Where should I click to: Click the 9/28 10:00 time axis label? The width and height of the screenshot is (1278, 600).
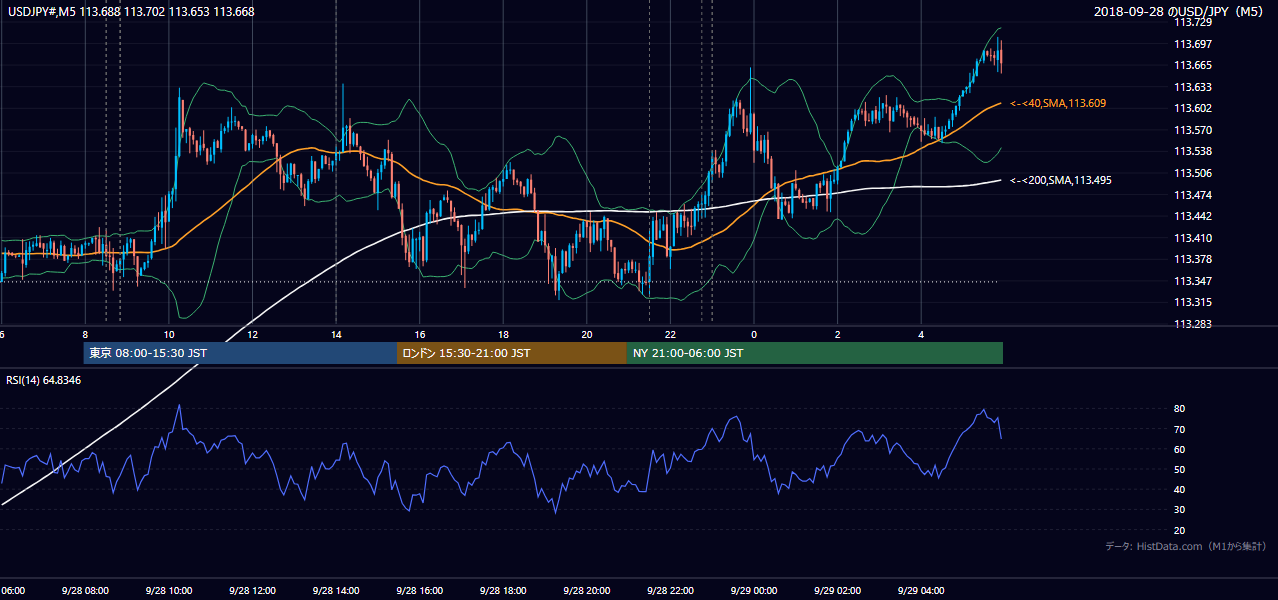pyautogui.click(x=168, y=591)
